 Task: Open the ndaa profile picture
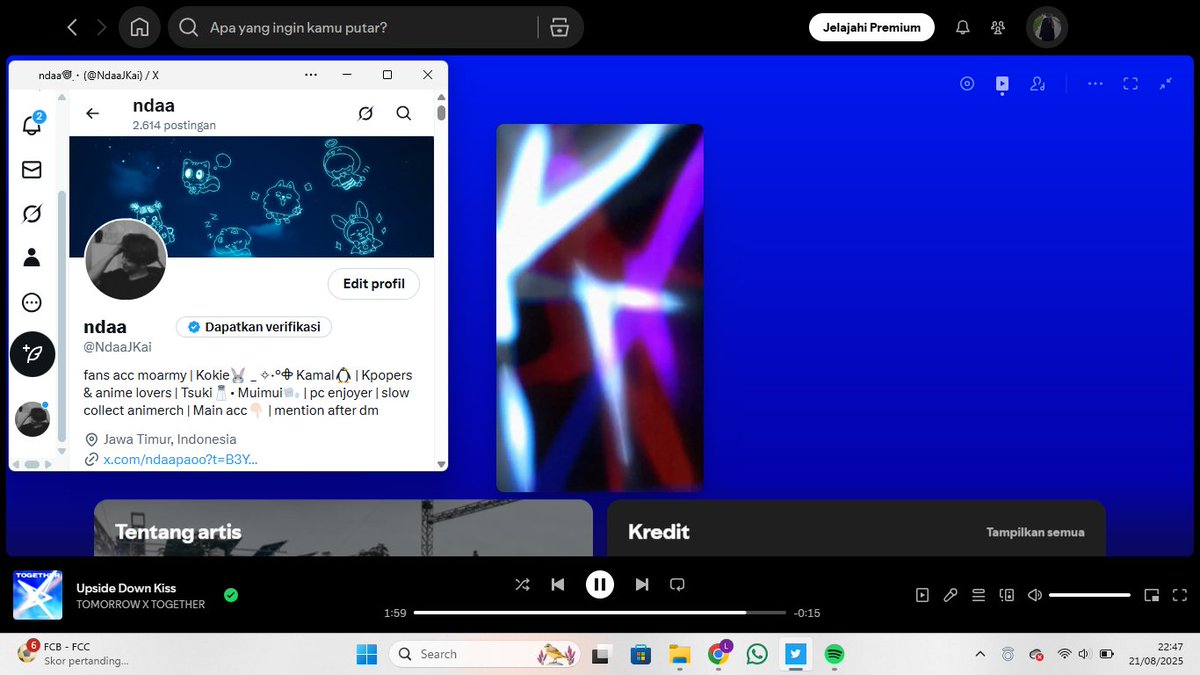125,260
